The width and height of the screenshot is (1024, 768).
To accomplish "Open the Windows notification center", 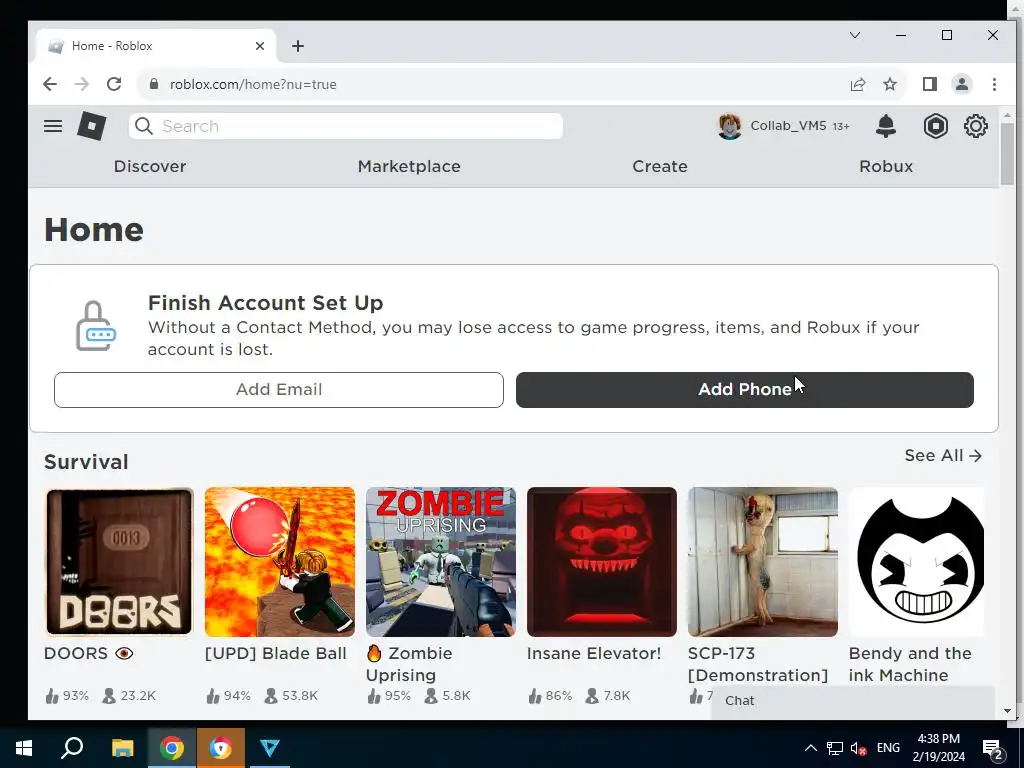I will coord(993,748).
